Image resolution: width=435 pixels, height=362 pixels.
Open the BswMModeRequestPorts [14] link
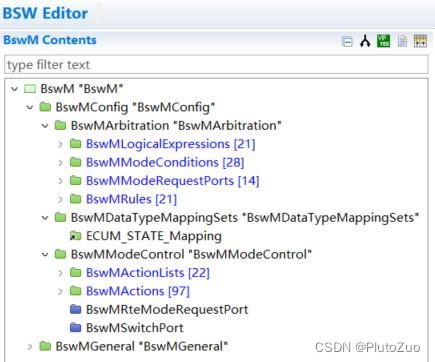coord(173,181)
